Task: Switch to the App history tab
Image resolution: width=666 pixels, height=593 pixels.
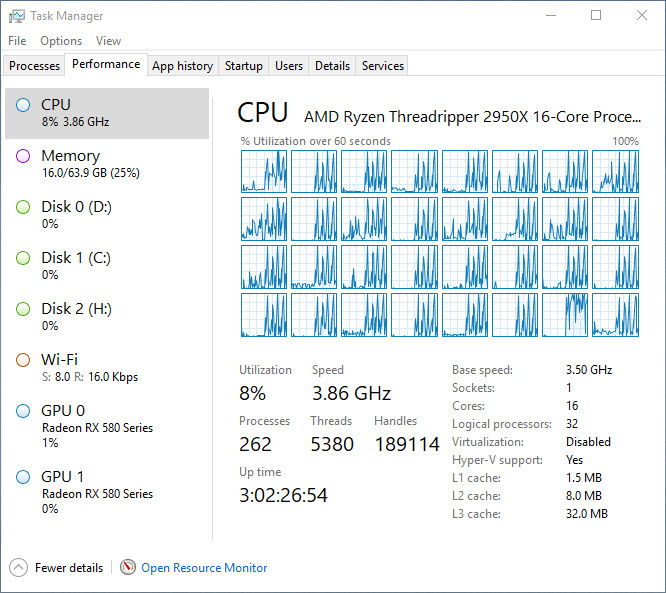Action: (182, 66)
